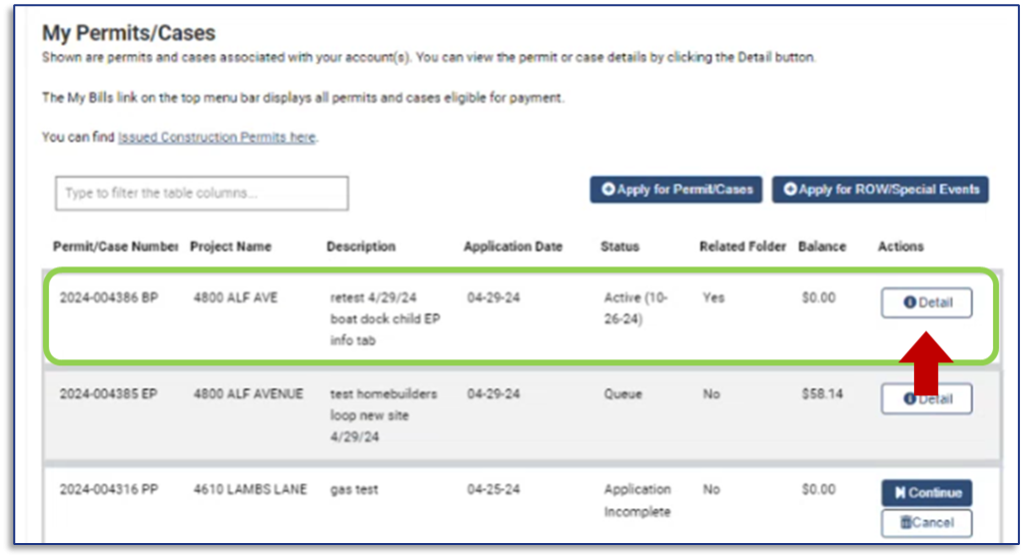Click the plus icon on Apply for ROW/Special Events
The height and width of the screenshot is (558, 1024).
[x=790, y=190]
